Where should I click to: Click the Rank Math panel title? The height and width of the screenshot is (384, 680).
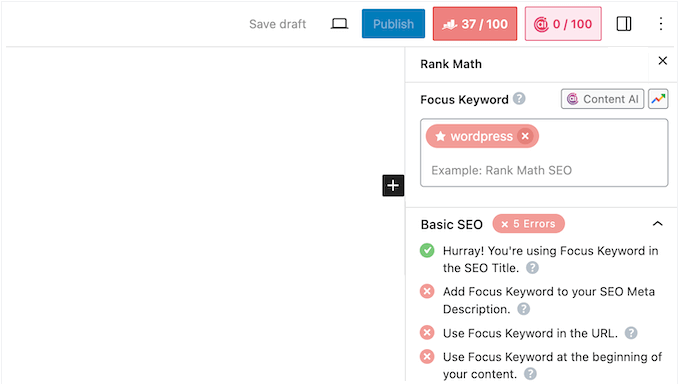(x=451, y=64)
